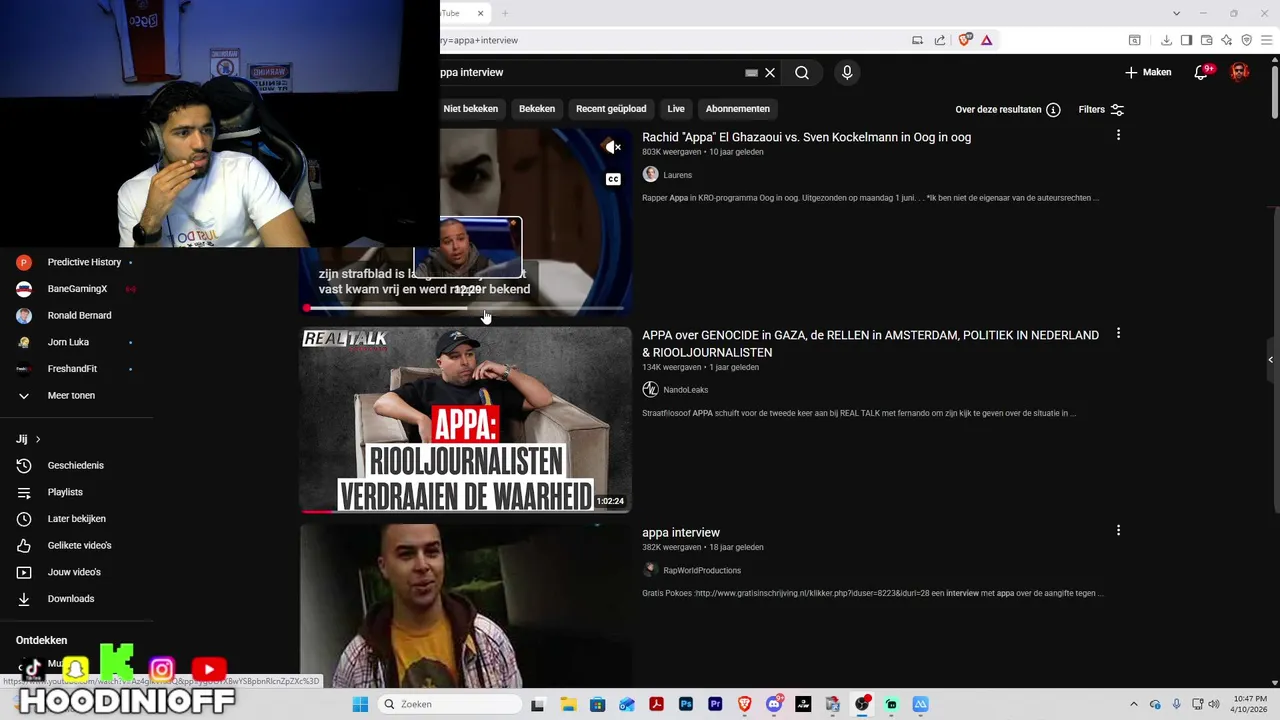1280x720 pixels.
Task: Click the share page icon in address bar
Action: point(940,40)
